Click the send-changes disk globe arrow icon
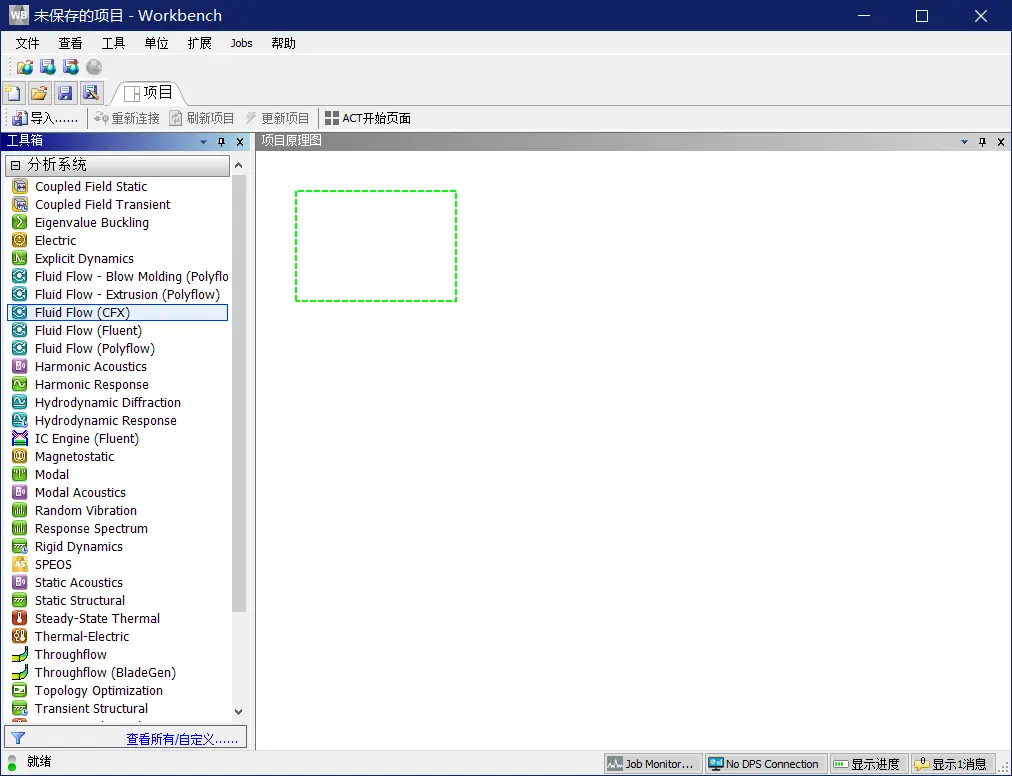Viewport: 1012px width, 776px height. click(x=71, y=66)
